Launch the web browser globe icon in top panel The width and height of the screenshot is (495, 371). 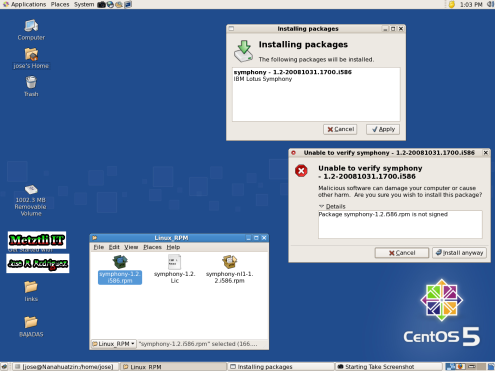110,4
